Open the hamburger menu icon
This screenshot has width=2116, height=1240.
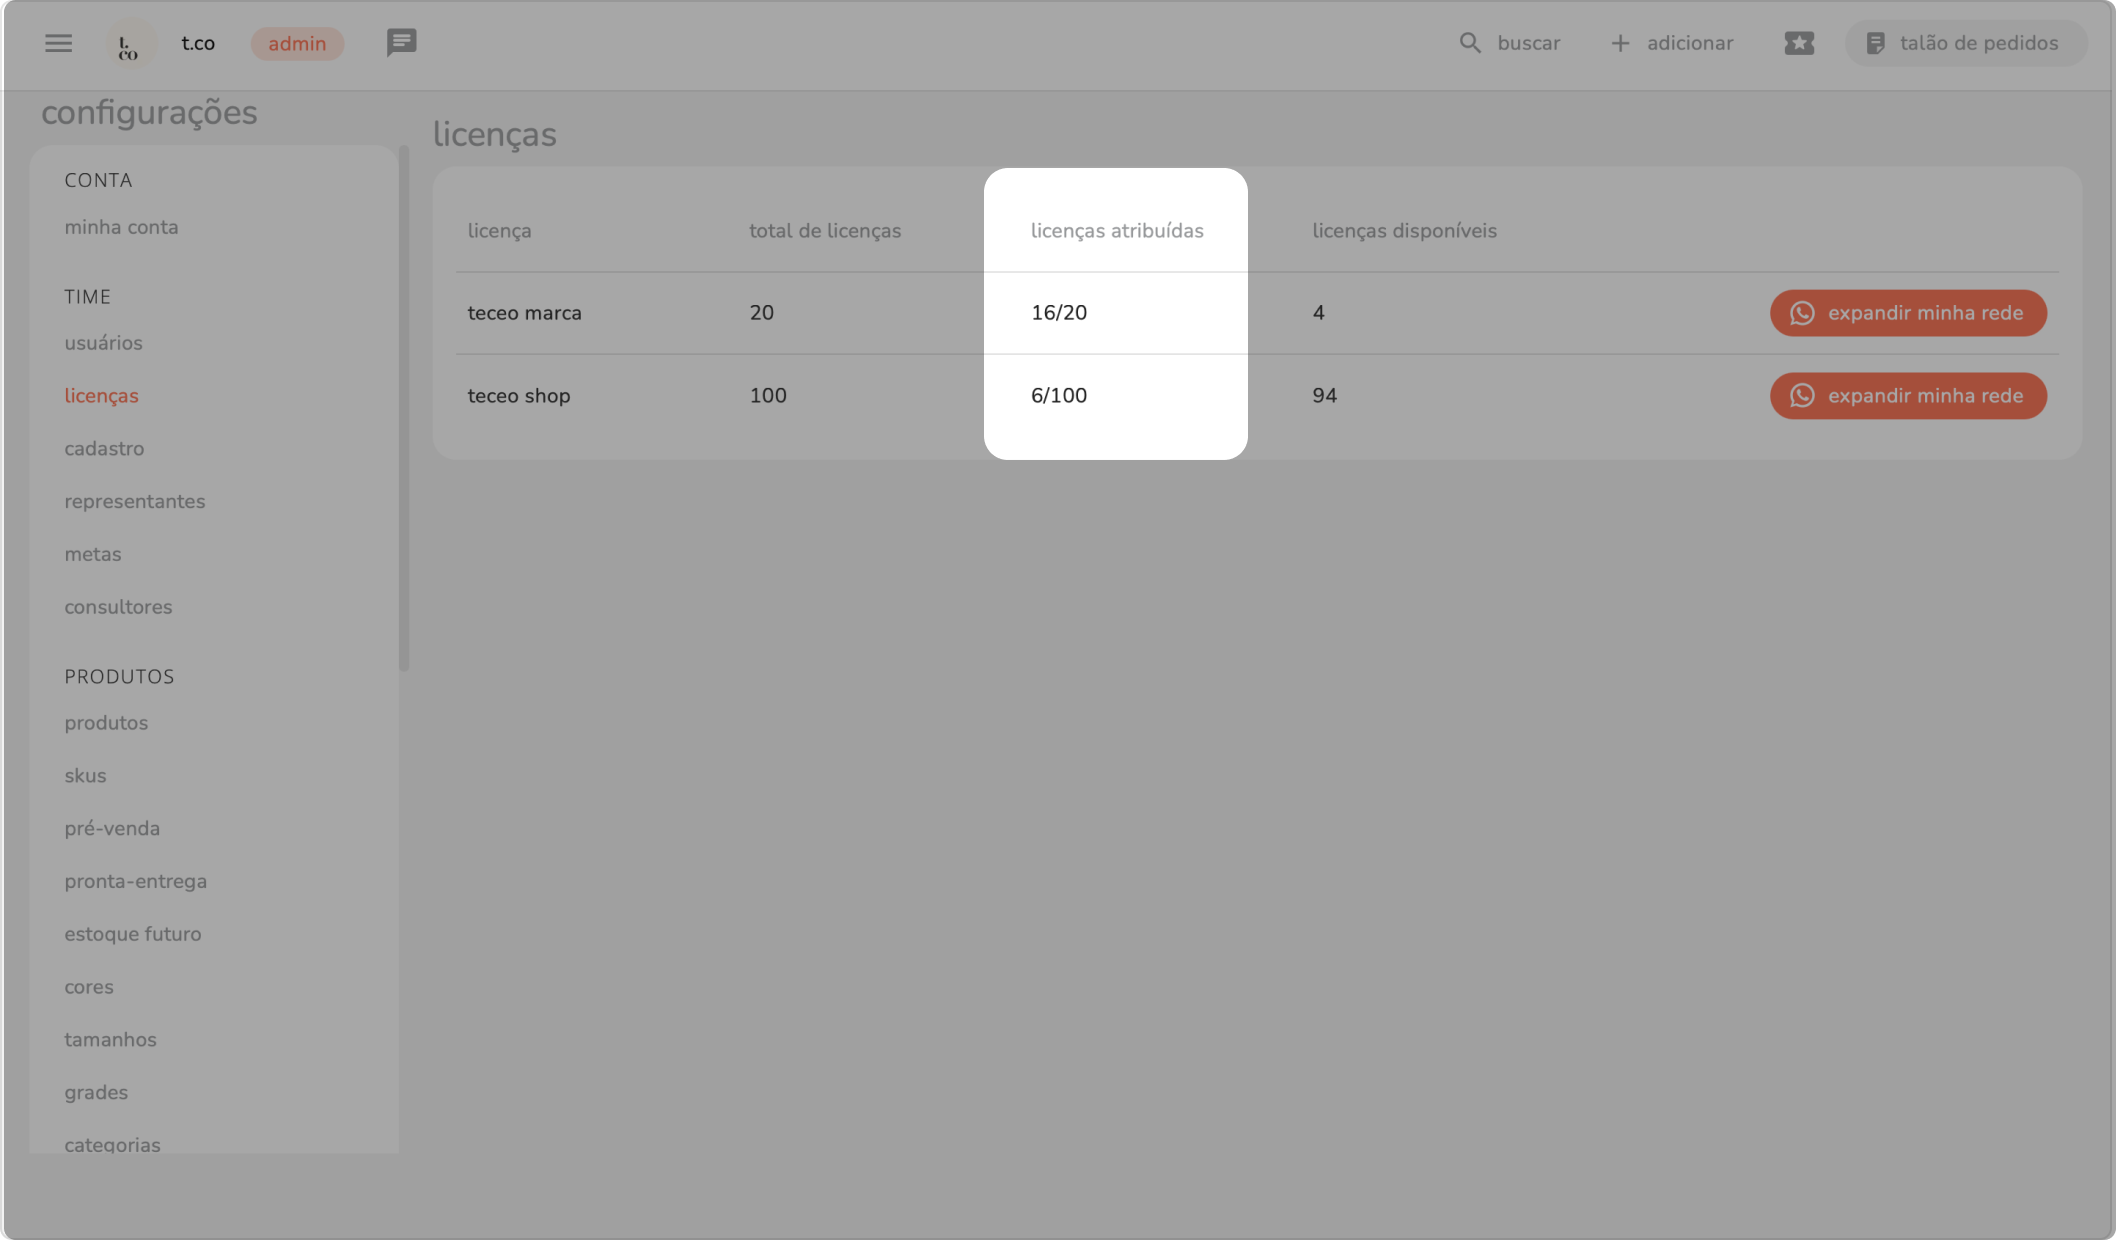click(58, 43)
